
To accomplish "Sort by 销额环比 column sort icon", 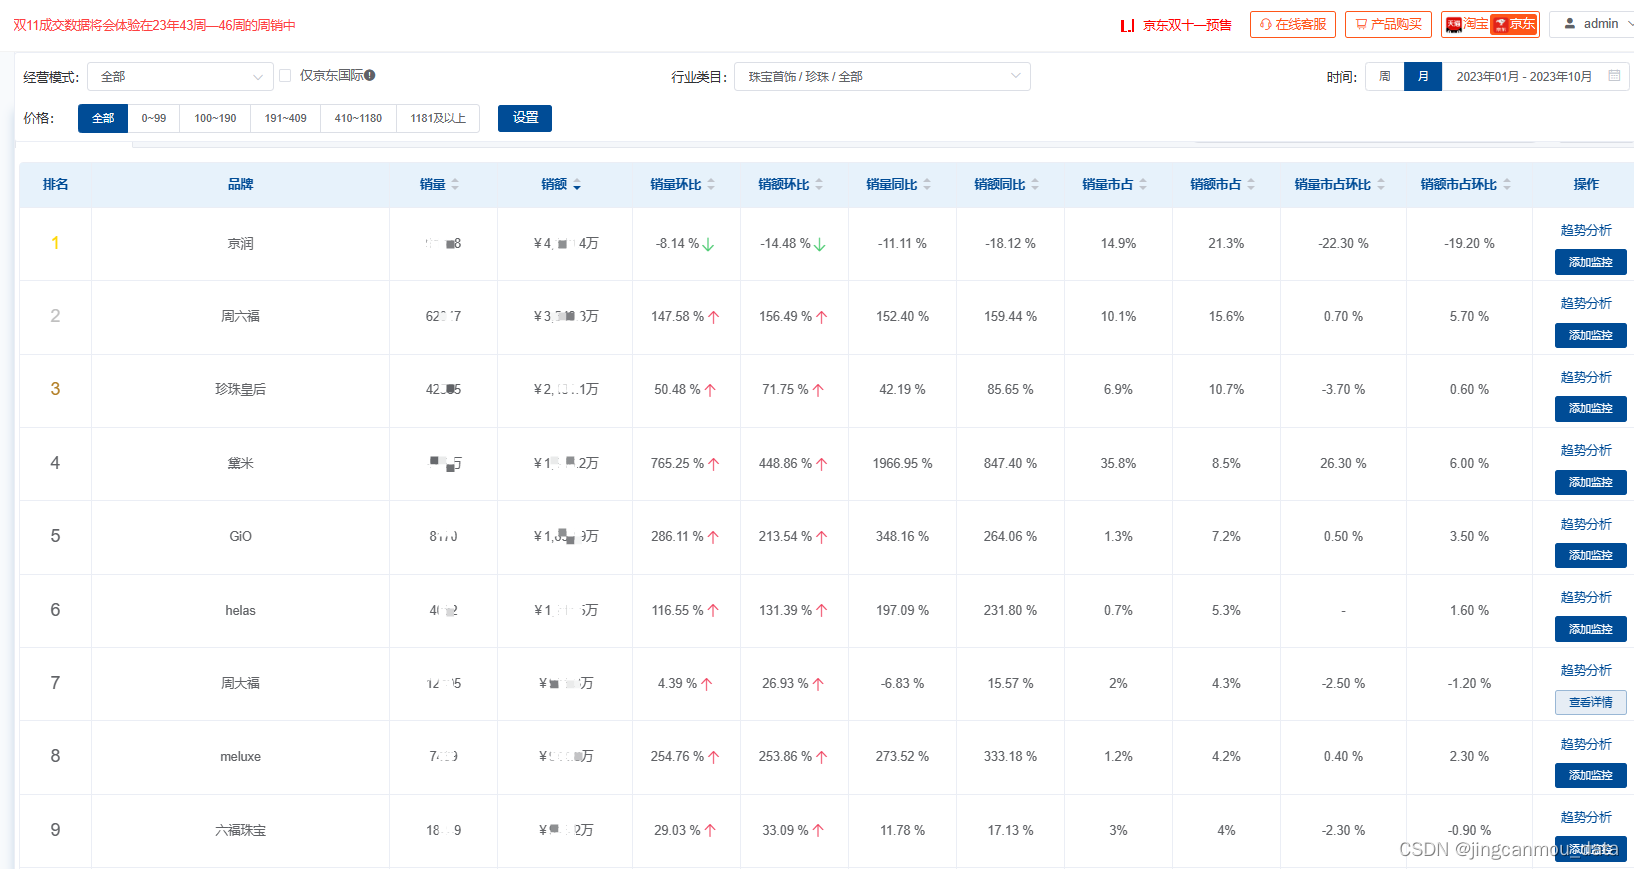I will point(819,184).
